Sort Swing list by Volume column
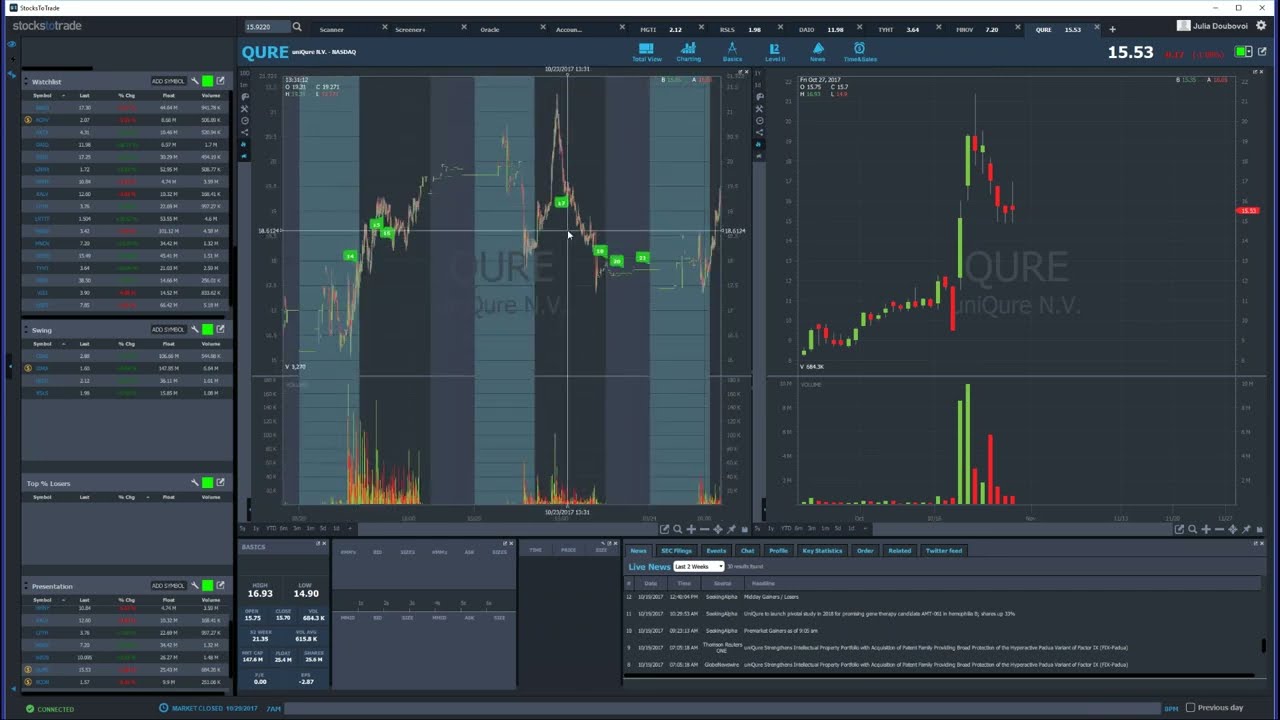This screenshot has height=720, width=1280. click(210, 344)
